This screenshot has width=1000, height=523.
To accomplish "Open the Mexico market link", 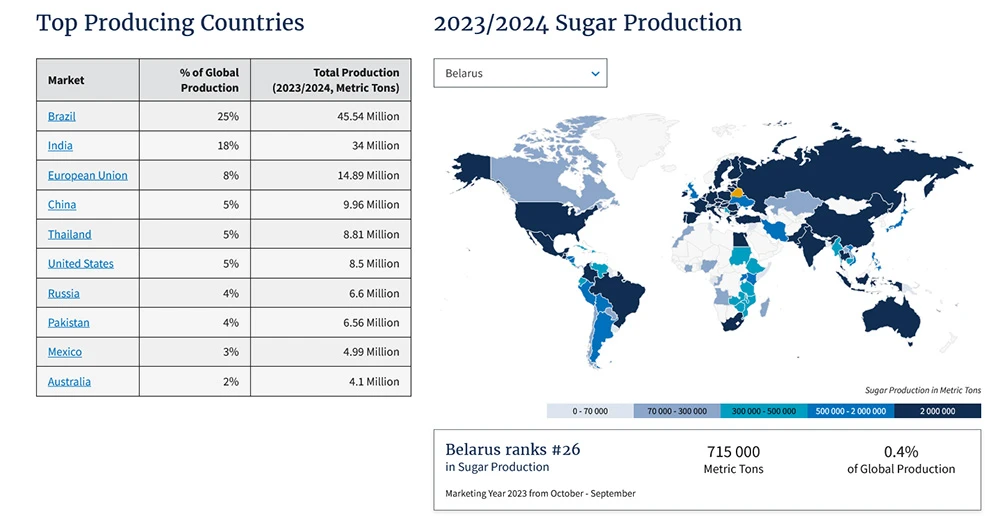I will coord(64,351).
